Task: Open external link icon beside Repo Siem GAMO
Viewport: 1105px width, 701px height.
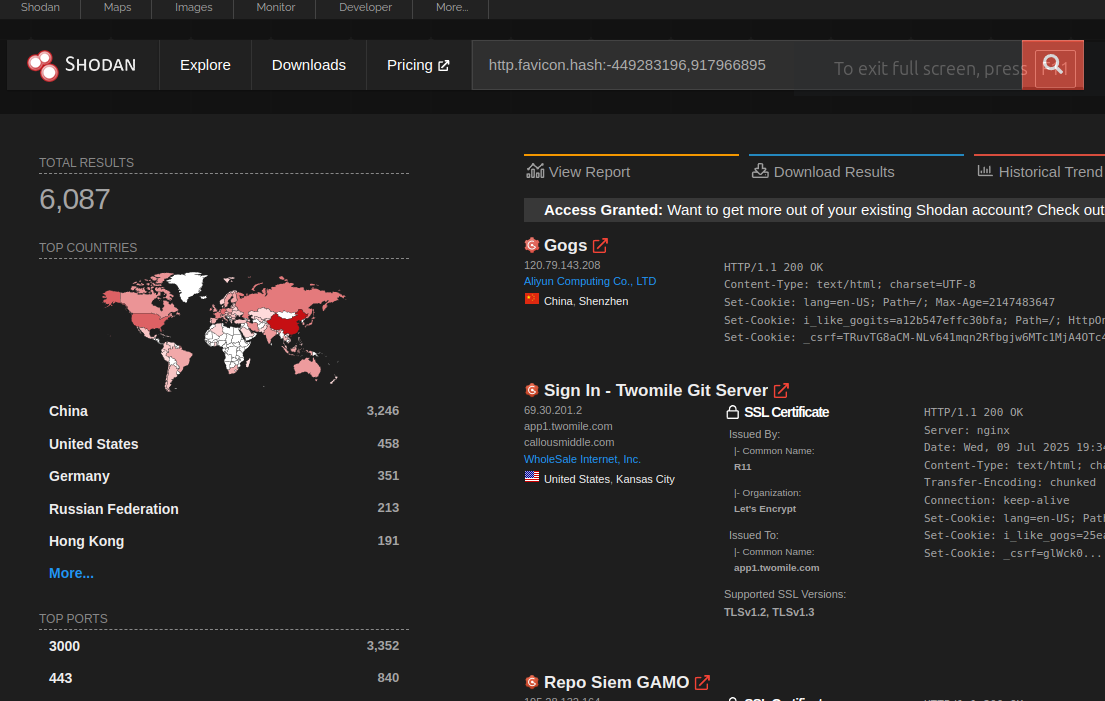Action: point(702,683)
